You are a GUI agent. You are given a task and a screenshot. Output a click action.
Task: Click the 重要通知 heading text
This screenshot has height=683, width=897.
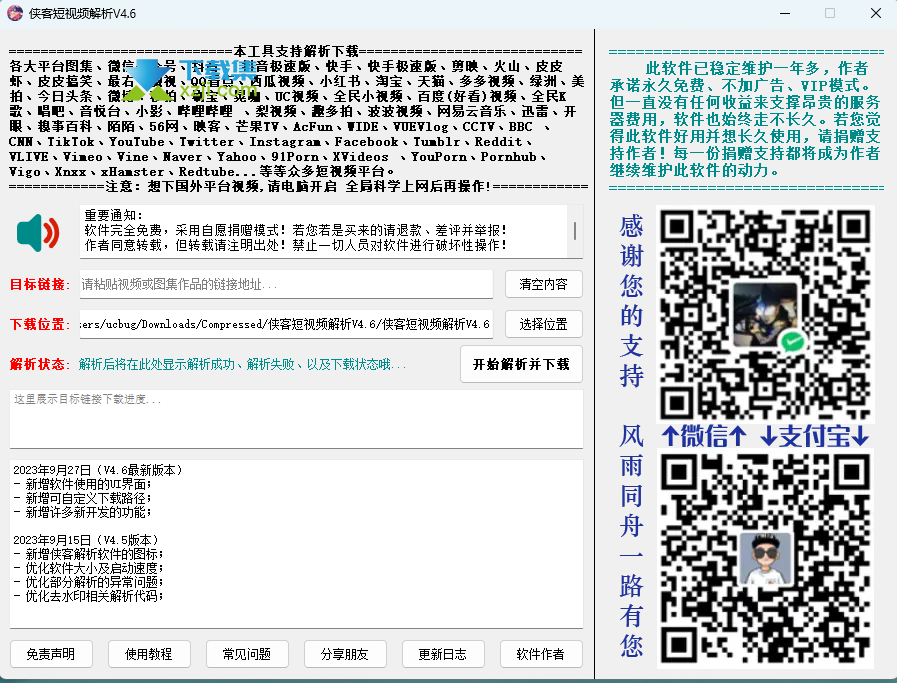tap(113, 215)
